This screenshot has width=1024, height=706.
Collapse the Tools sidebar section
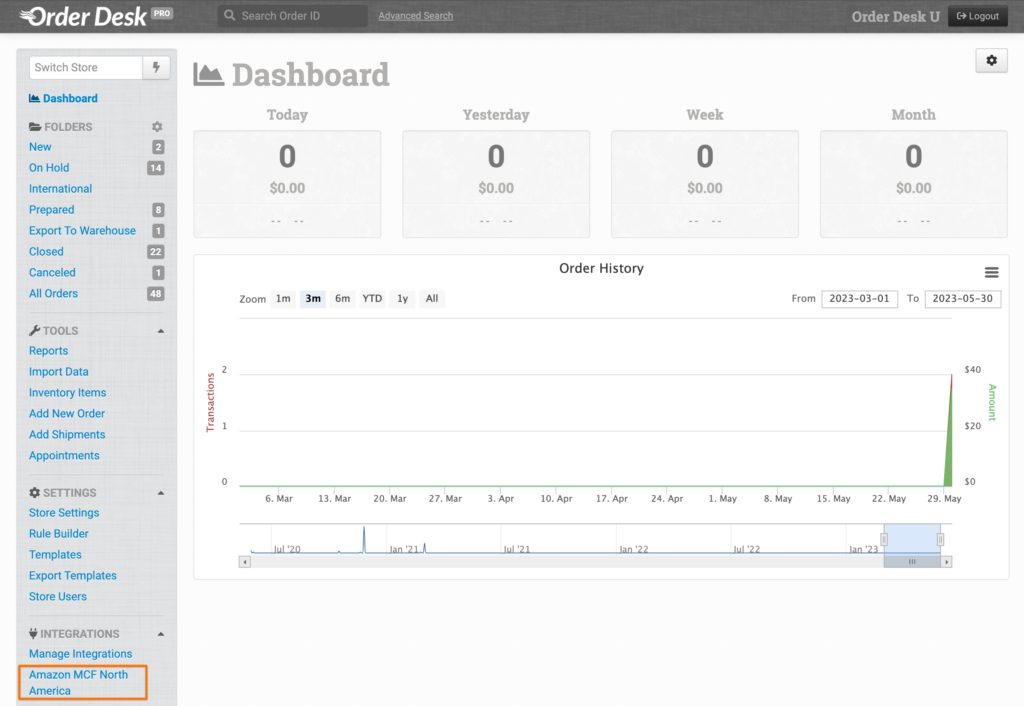[x=161, y=331]
